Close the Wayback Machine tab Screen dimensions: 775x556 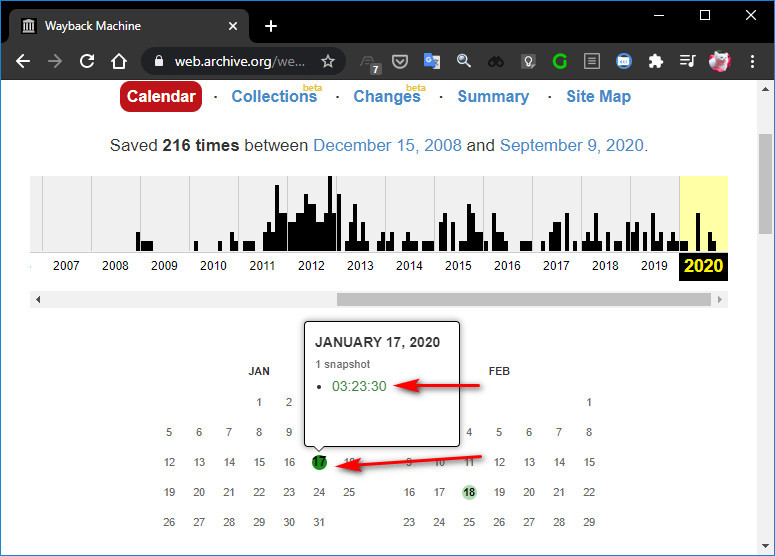233,26
